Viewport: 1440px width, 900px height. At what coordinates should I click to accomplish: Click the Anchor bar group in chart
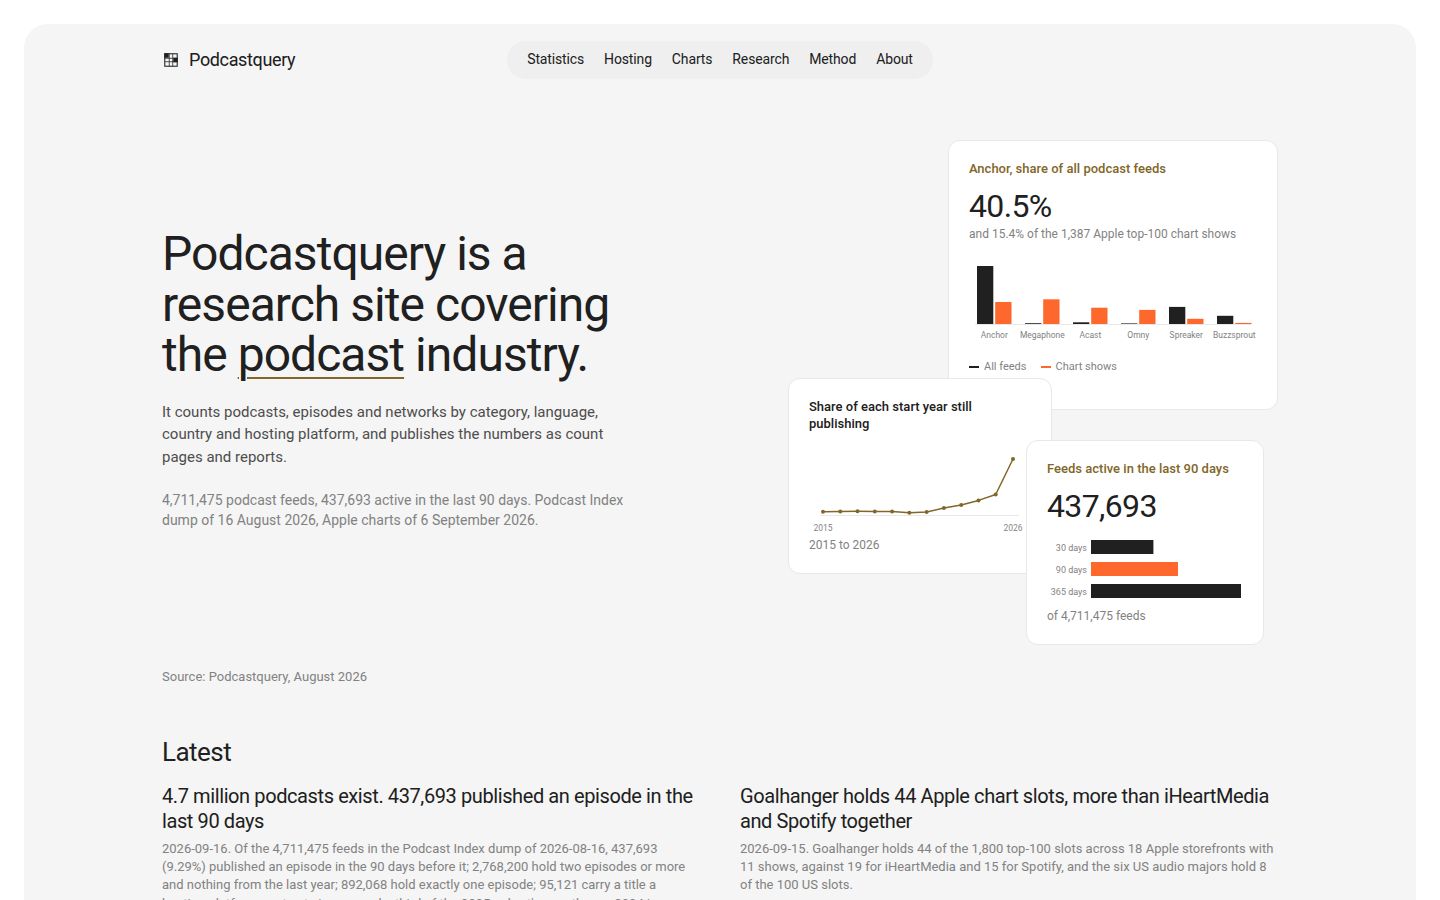[x=994, y=295]
